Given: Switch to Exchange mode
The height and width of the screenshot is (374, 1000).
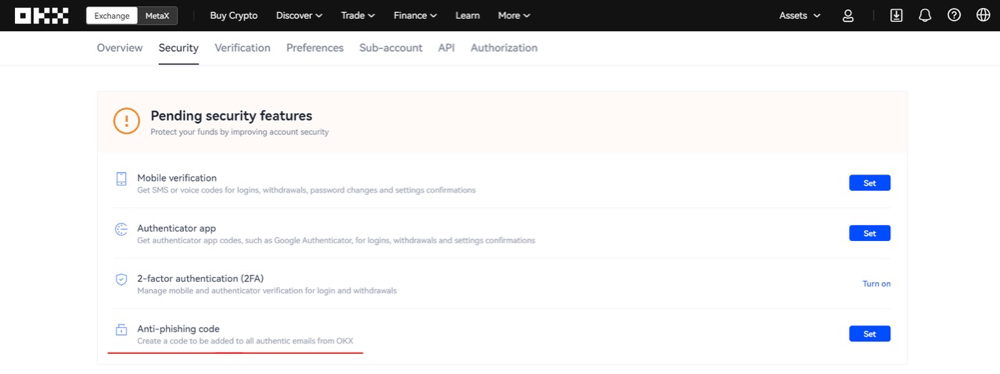Looking at the screenshot, I should (x=112, y=15).
